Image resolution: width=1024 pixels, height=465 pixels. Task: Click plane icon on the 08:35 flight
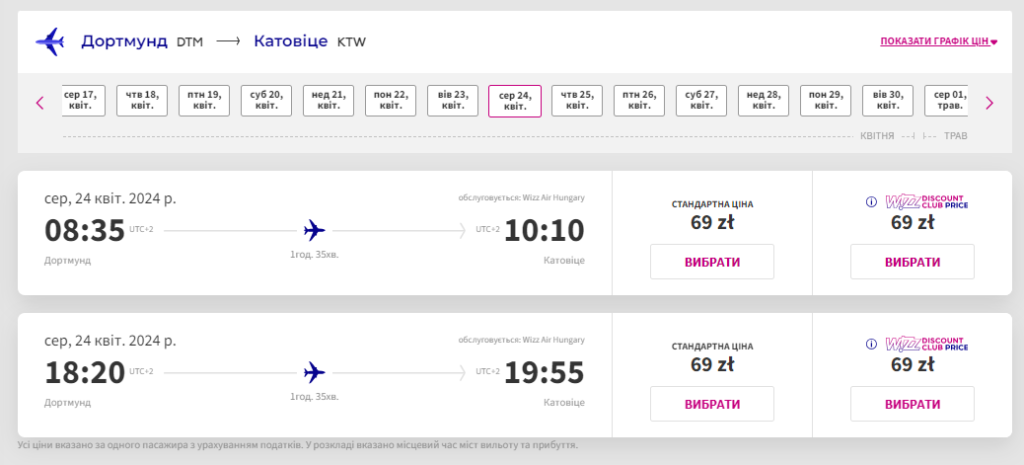[x=314, y=231]
